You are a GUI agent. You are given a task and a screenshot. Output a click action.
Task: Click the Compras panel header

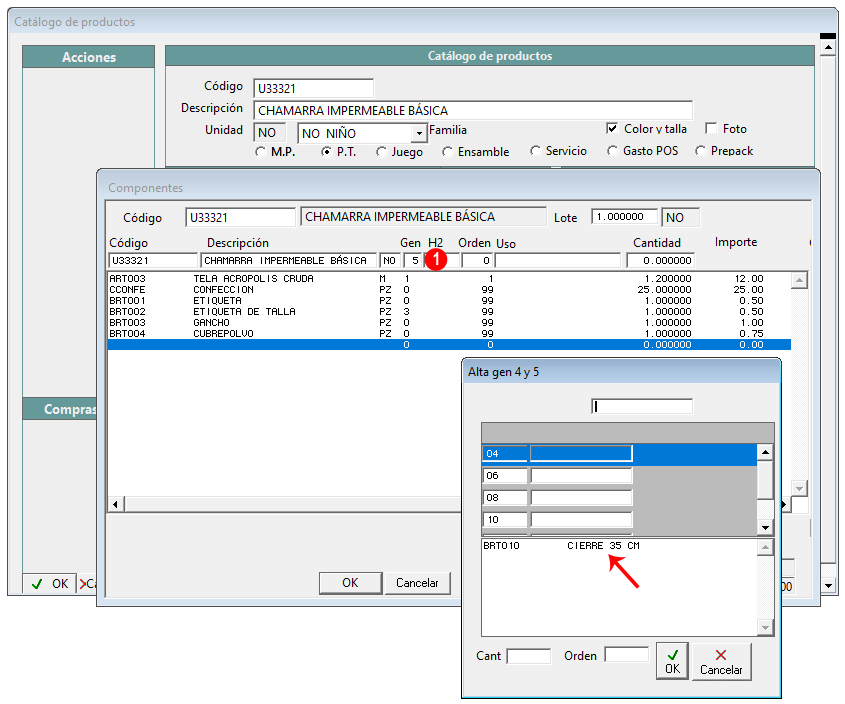click(60, 409)
